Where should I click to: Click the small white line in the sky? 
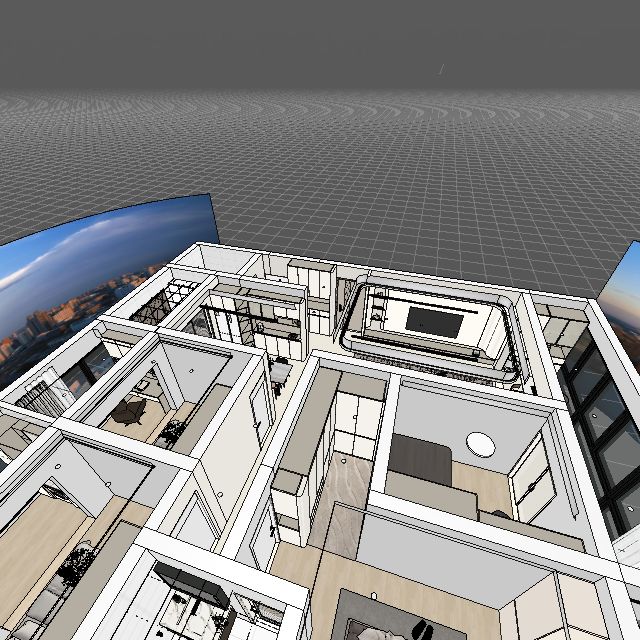click(x=440, y=70)
